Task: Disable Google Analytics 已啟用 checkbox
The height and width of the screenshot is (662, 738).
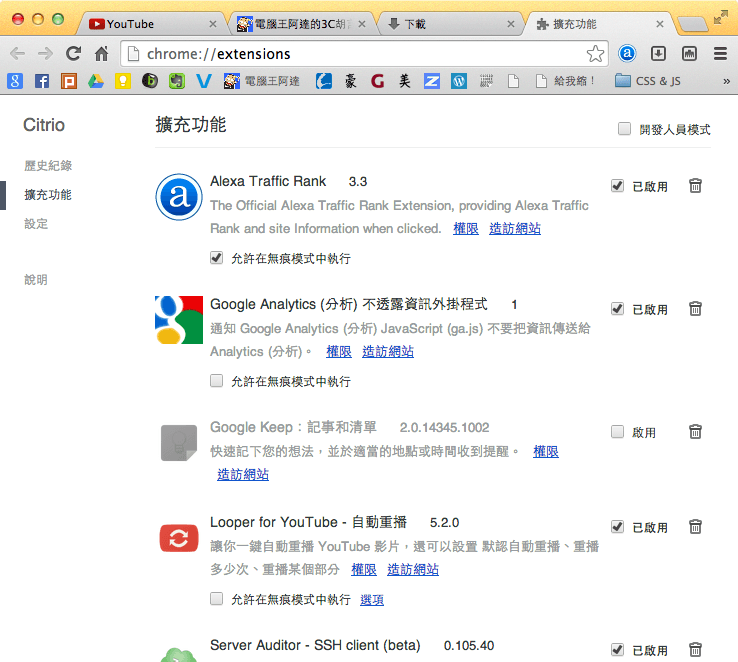Action: pyautogui.click(x=617, y=309)
